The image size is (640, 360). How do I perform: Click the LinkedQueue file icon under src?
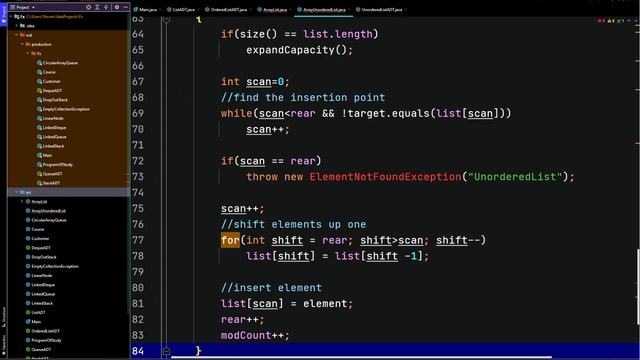pyautogui.click(x=28, y=294)
